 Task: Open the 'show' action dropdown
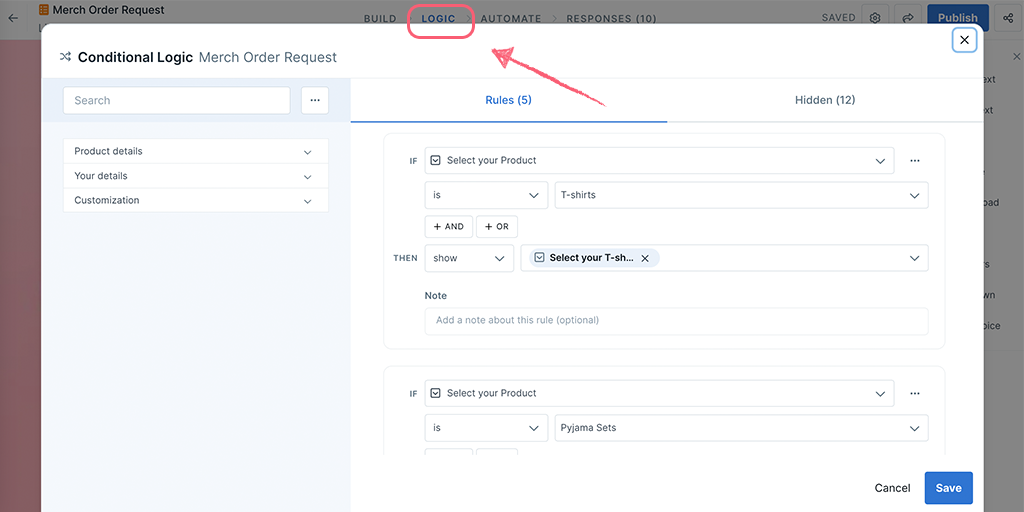[x=469, y=259]
